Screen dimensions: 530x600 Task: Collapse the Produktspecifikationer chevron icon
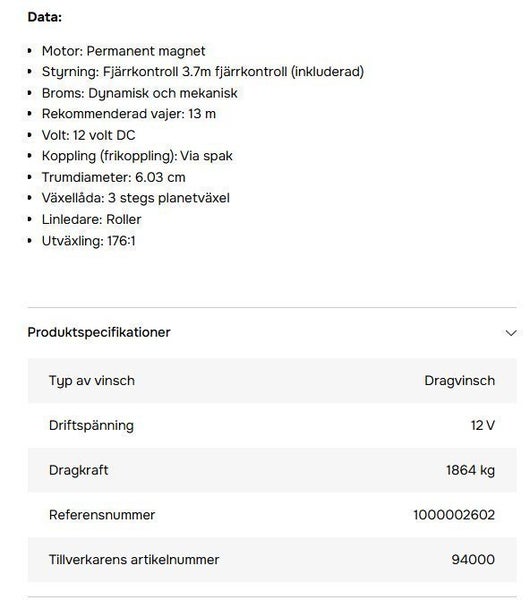510,333
